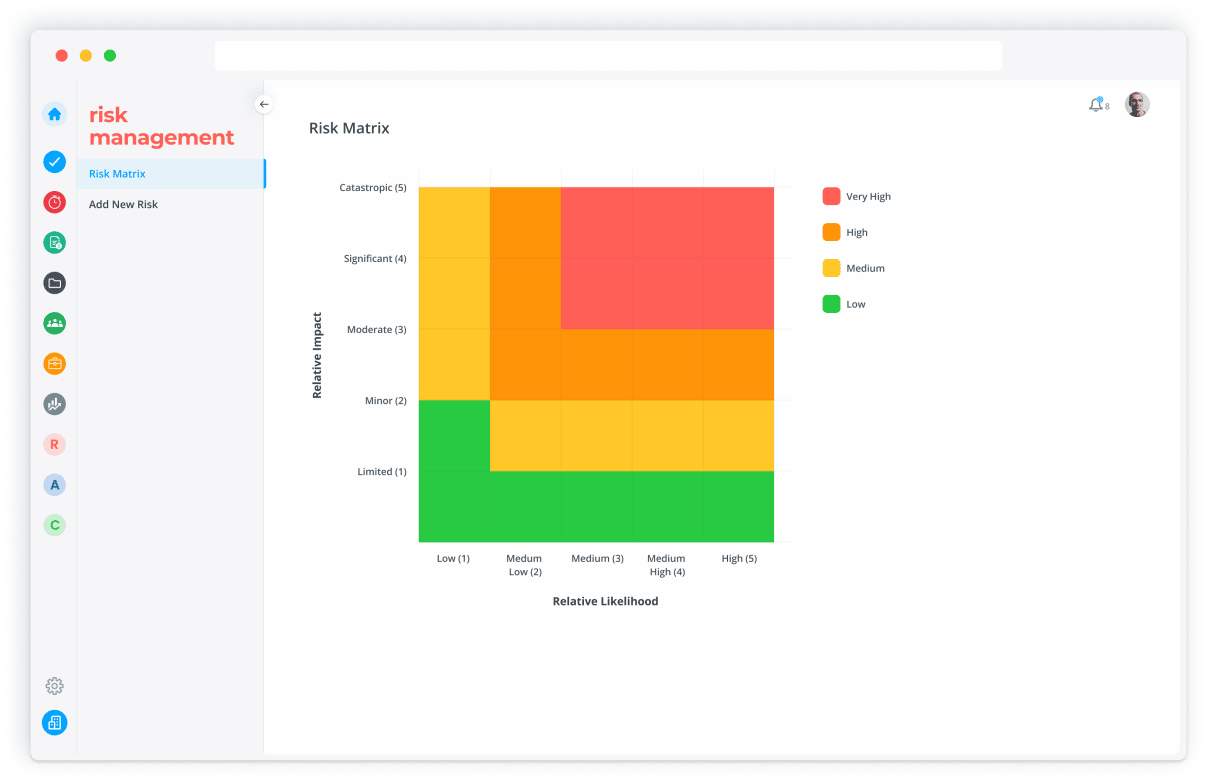Select the blue A module icon
This screenshot has width=1207, height=781.
(x=55, y=485)
